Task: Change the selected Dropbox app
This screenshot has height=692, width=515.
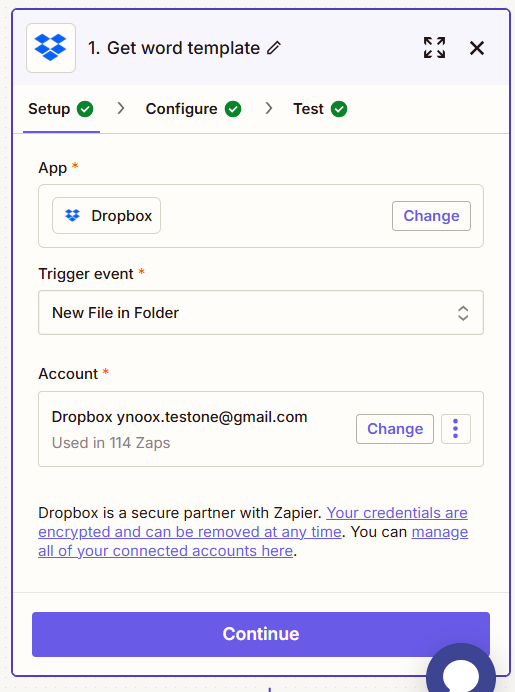Action: 431,216
